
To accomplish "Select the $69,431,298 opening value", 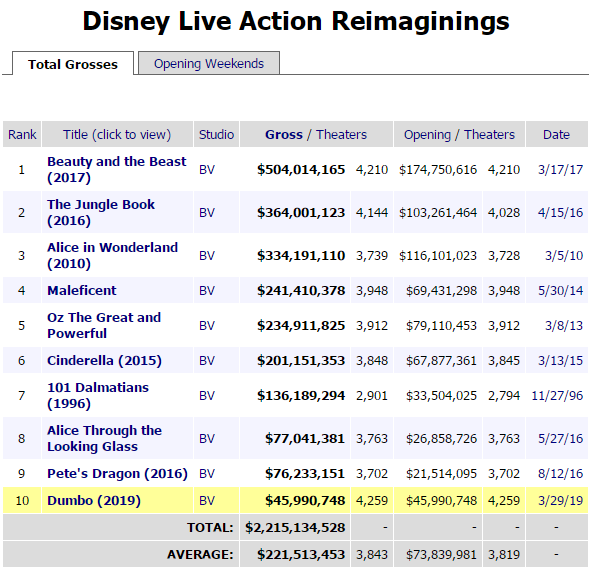I will click(x=441, y=290).
